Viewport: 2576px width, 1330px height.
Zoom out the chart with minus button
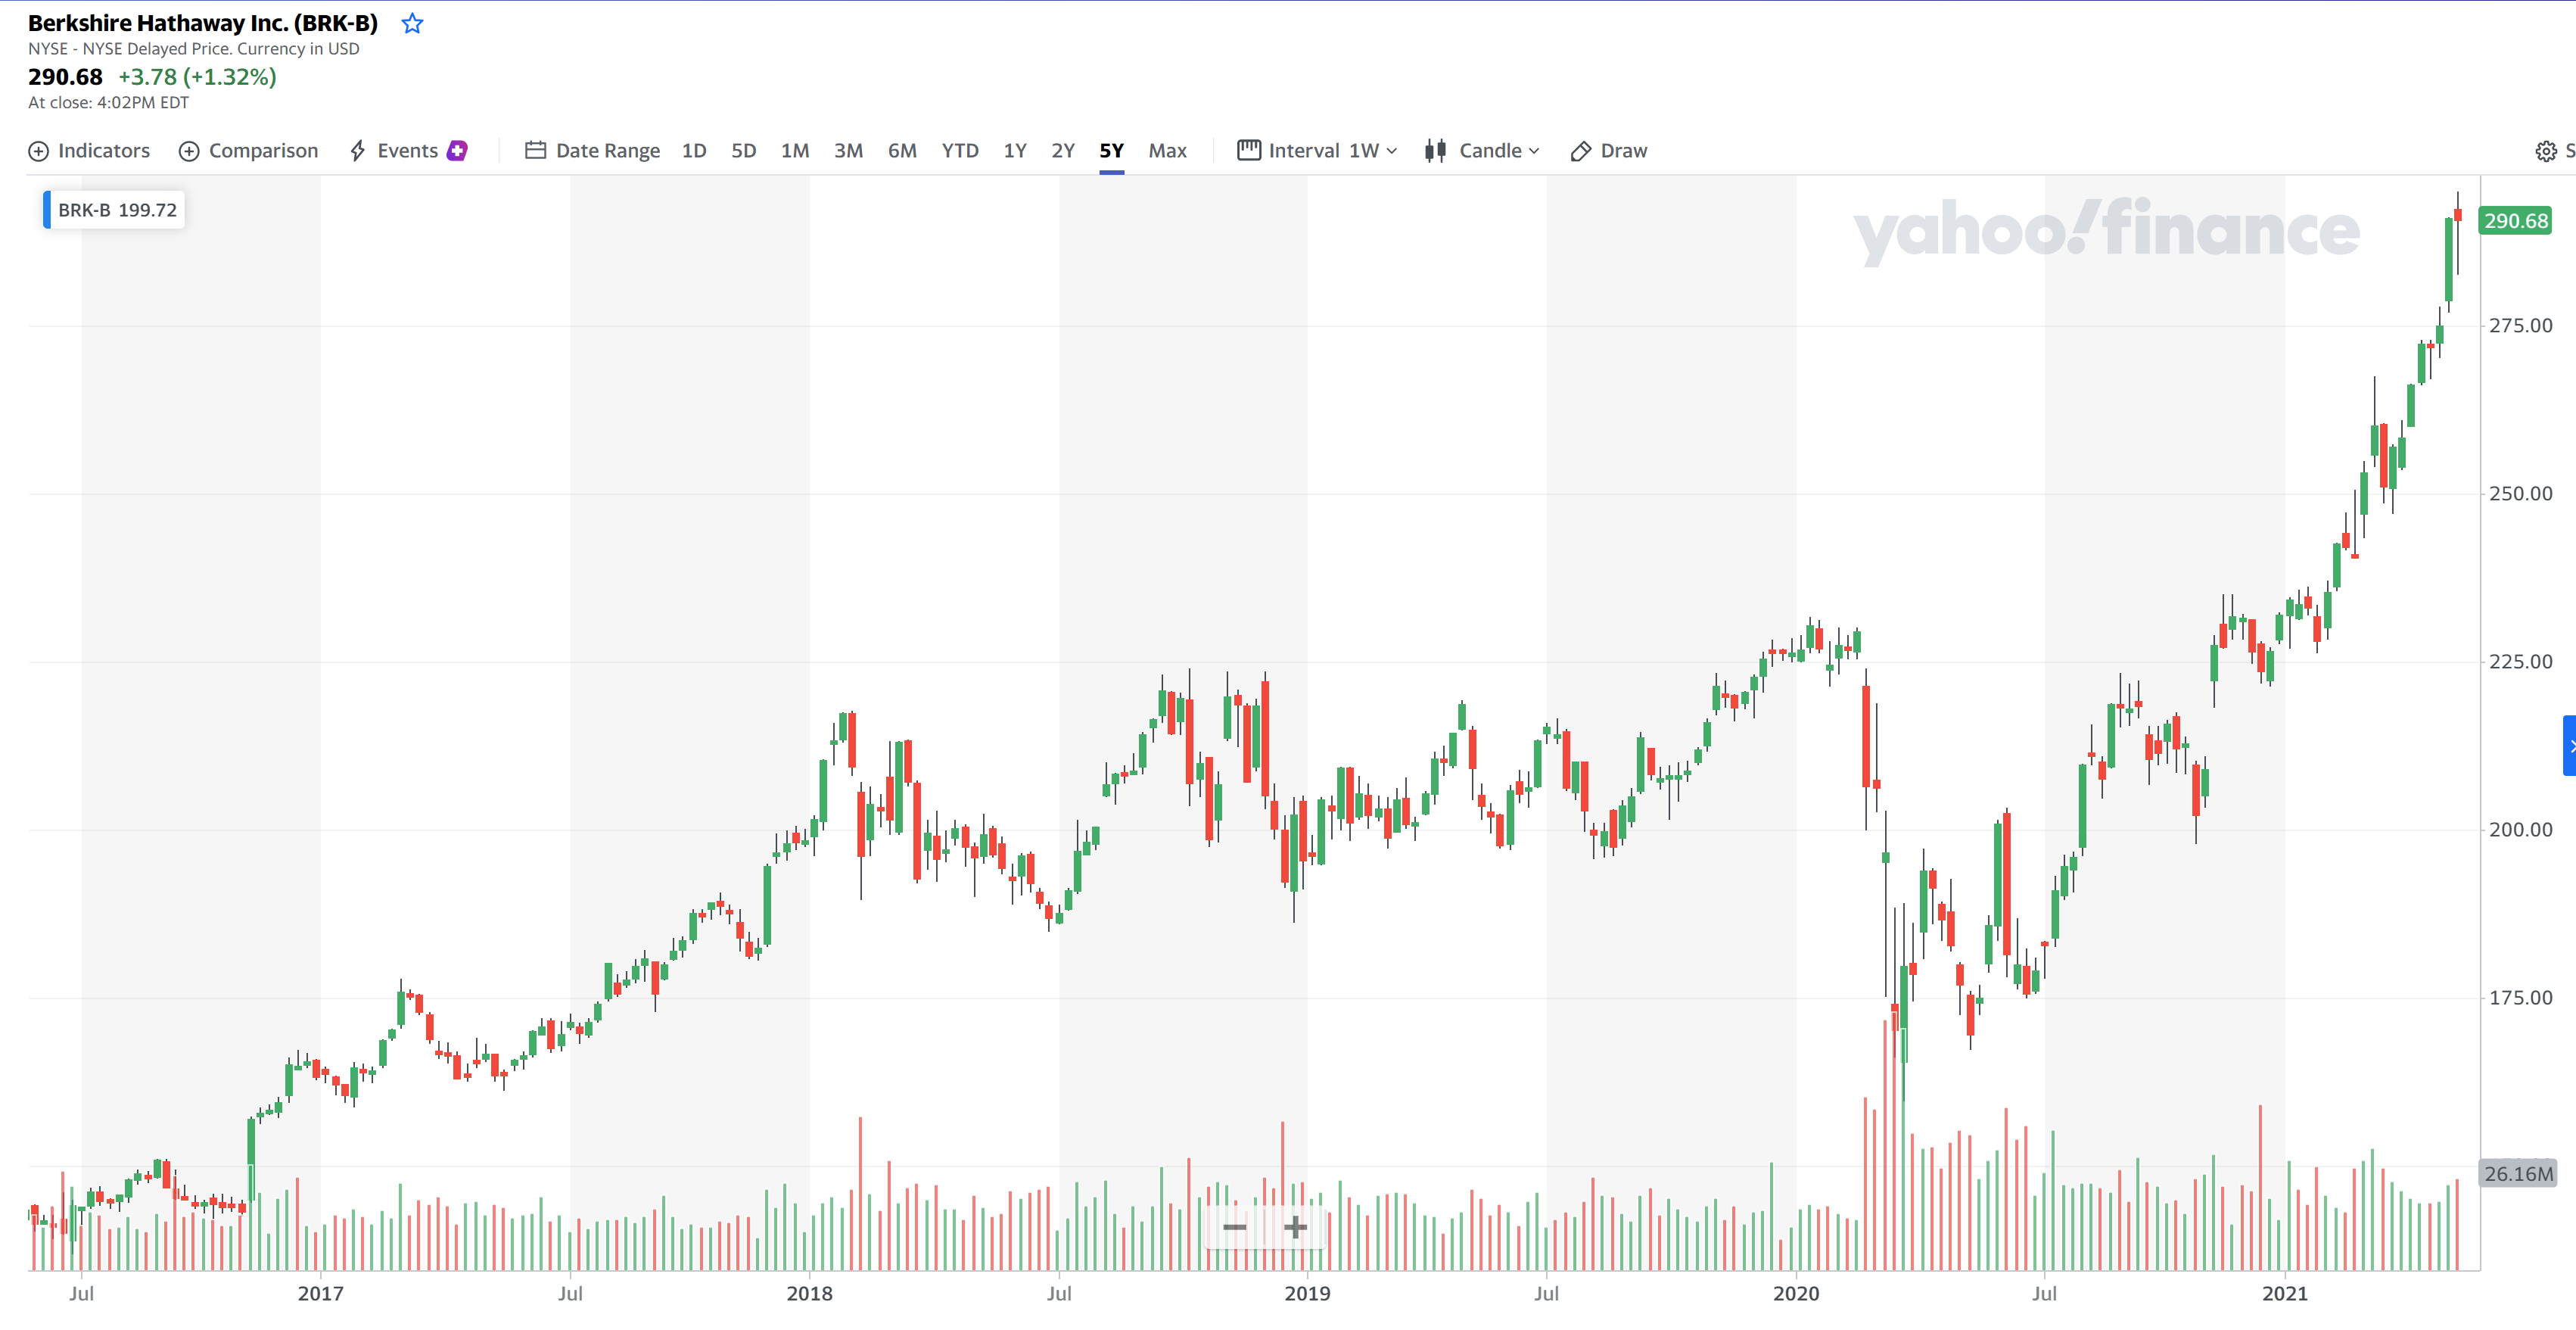[x=1235, y=1227]
